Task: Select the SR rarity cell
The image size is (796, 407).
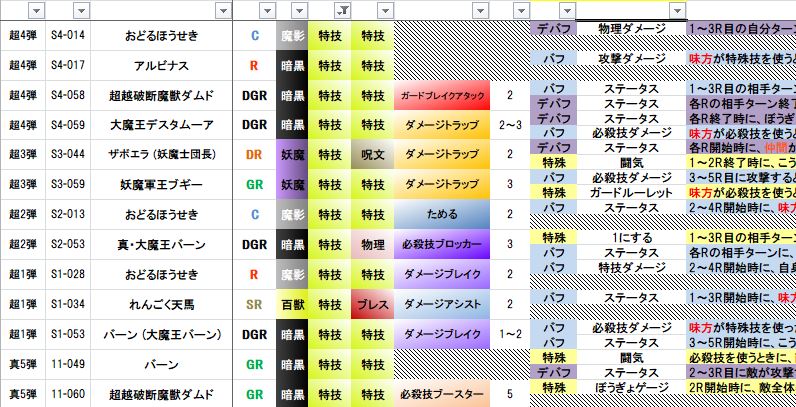Action: [254, 304]
